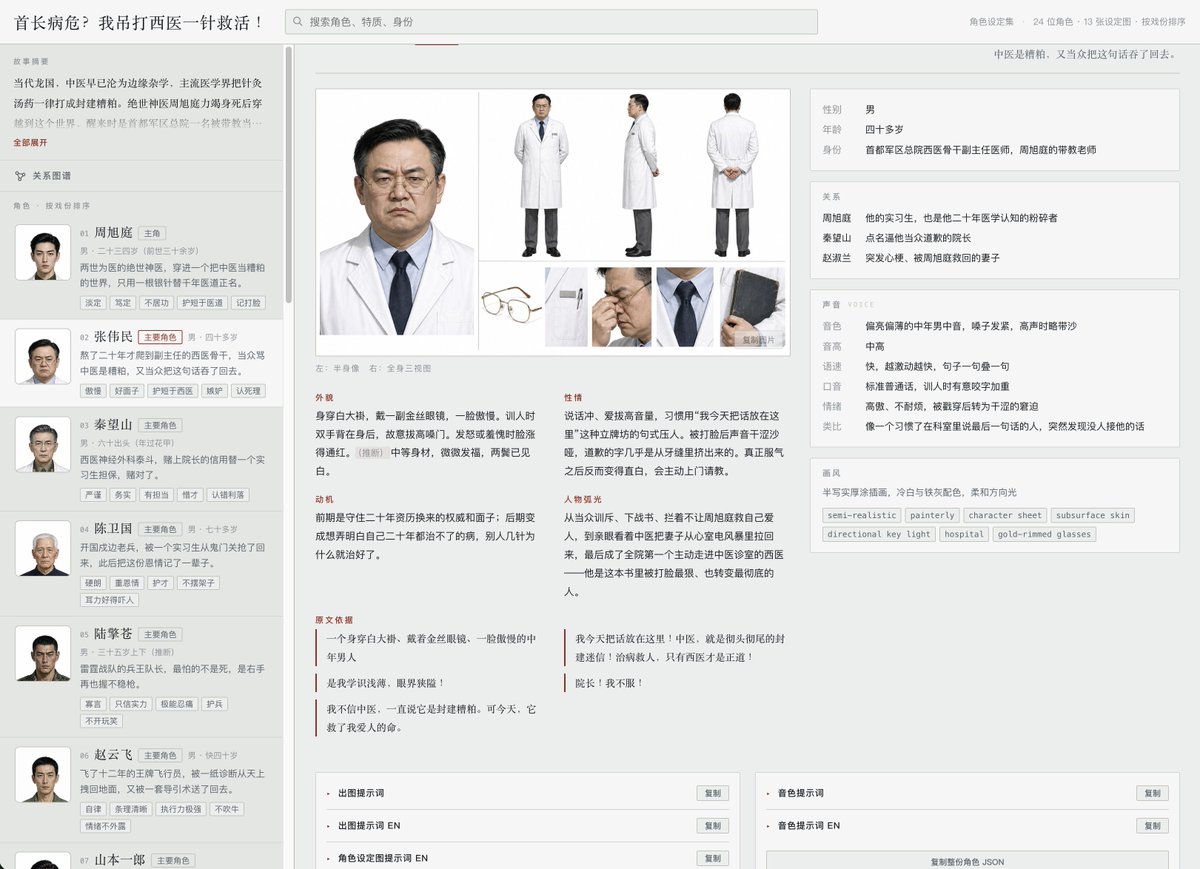The width and height of the screenshot is (1200, 869).
Task: Click the gold-rimmed glasses detail thumbnail
Action: pos(510,307)
